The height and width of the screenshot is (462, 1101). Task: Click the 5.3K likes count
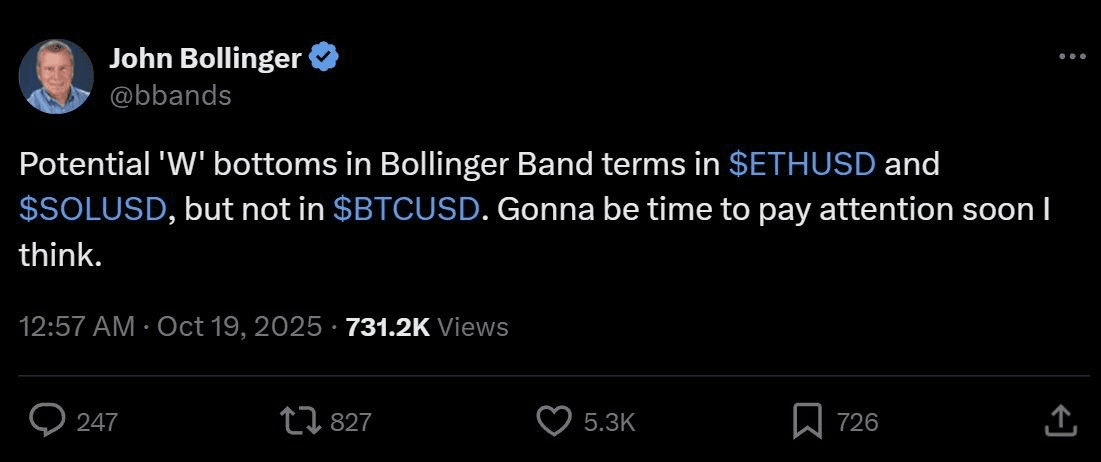609,422
